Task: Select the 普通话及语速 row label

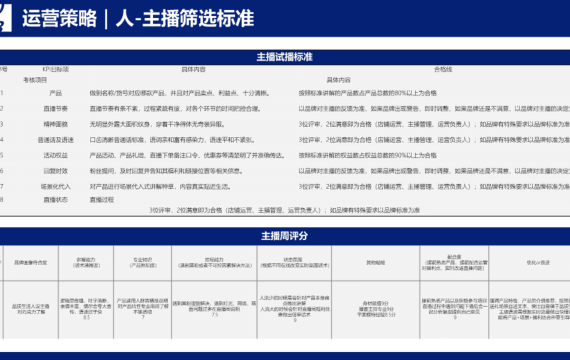Action: pyautogui.click(x=55, y=140)
